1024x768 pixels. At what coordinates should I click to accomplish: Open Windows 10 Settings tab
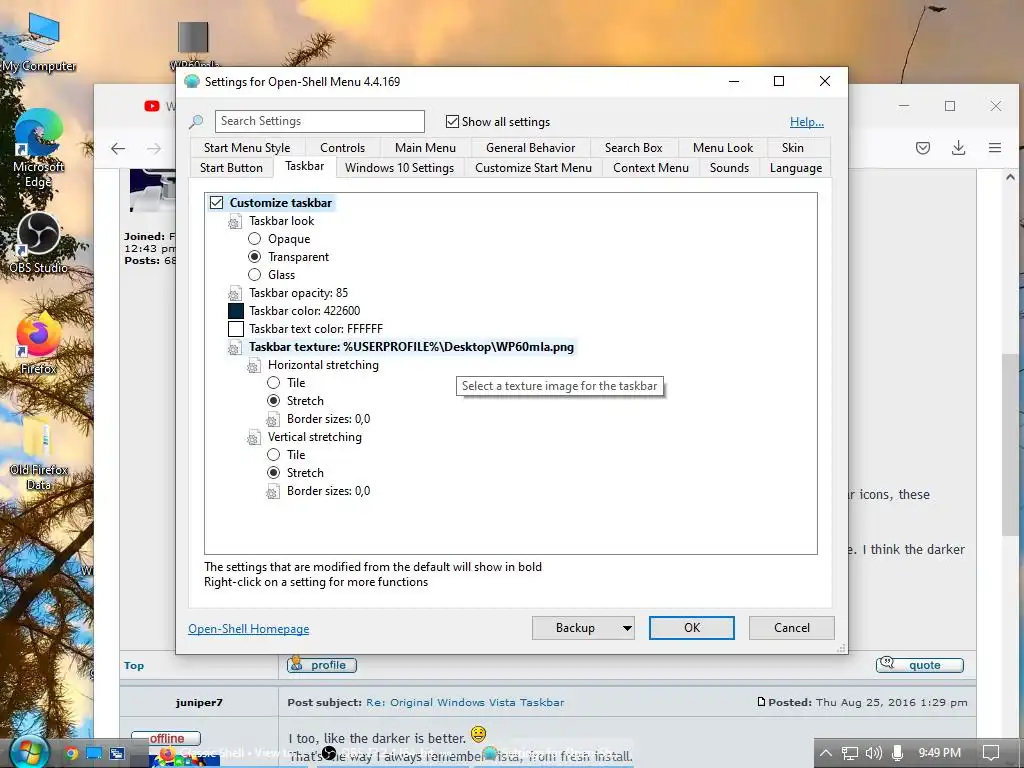(x=399, y=168)
